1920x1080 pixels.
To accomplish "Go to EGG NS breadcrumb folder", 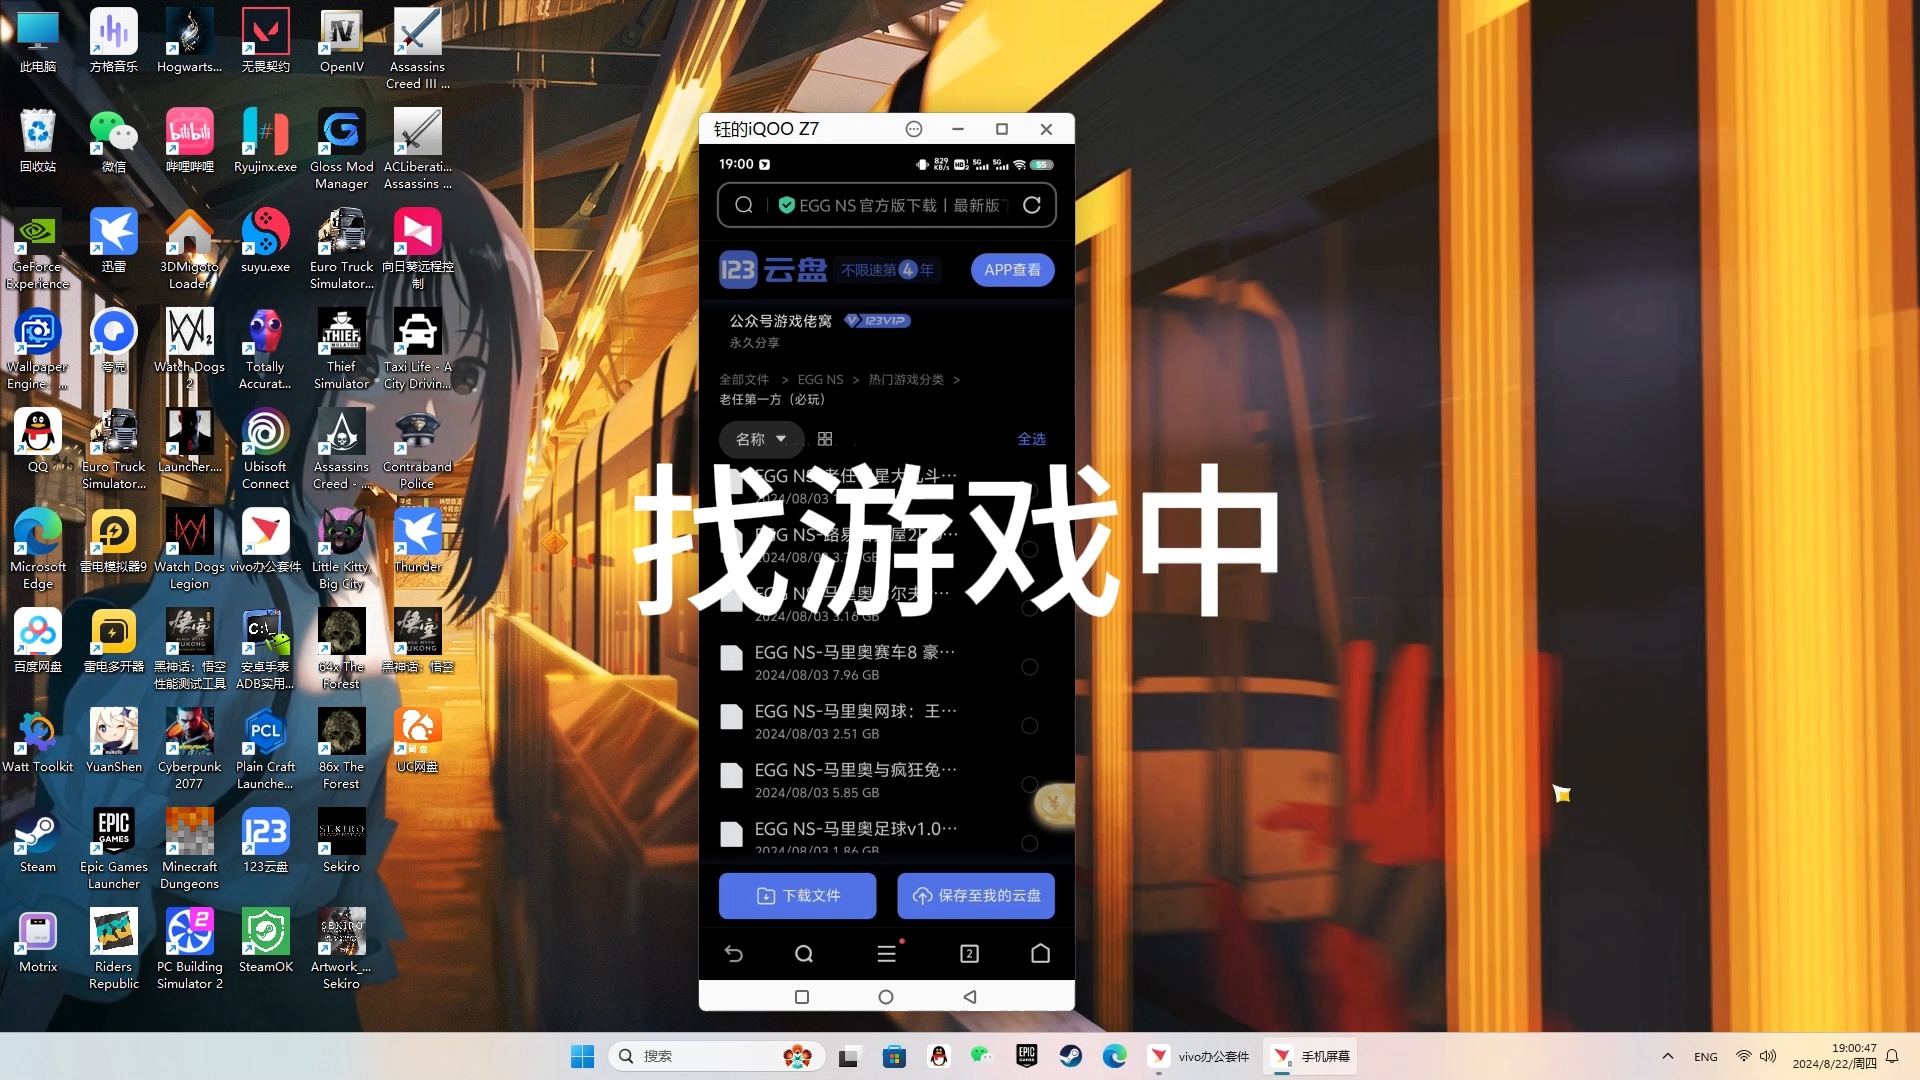I will [x=820, y=380].
